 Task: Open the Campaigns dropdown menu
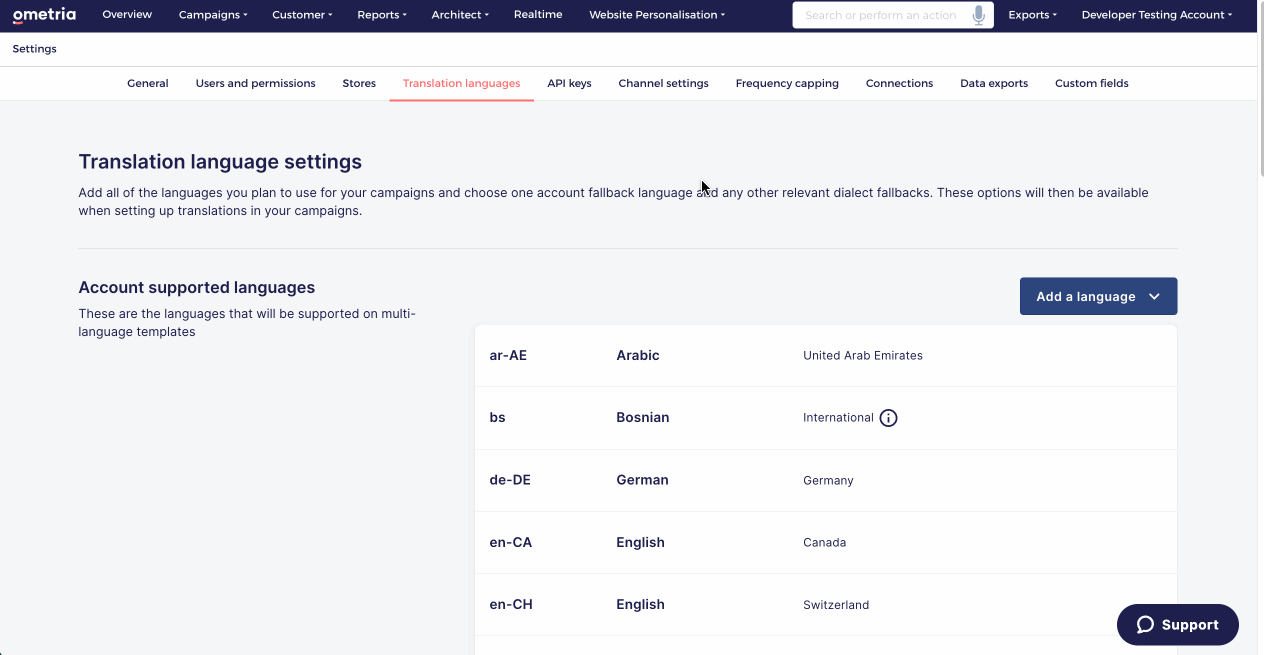pos(213,15)
